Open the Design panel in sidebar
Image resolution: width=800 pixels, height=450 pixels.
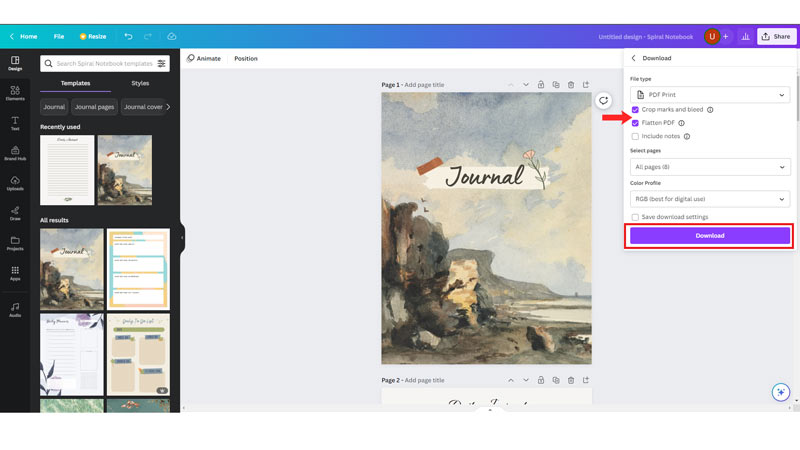coord(15,63)
